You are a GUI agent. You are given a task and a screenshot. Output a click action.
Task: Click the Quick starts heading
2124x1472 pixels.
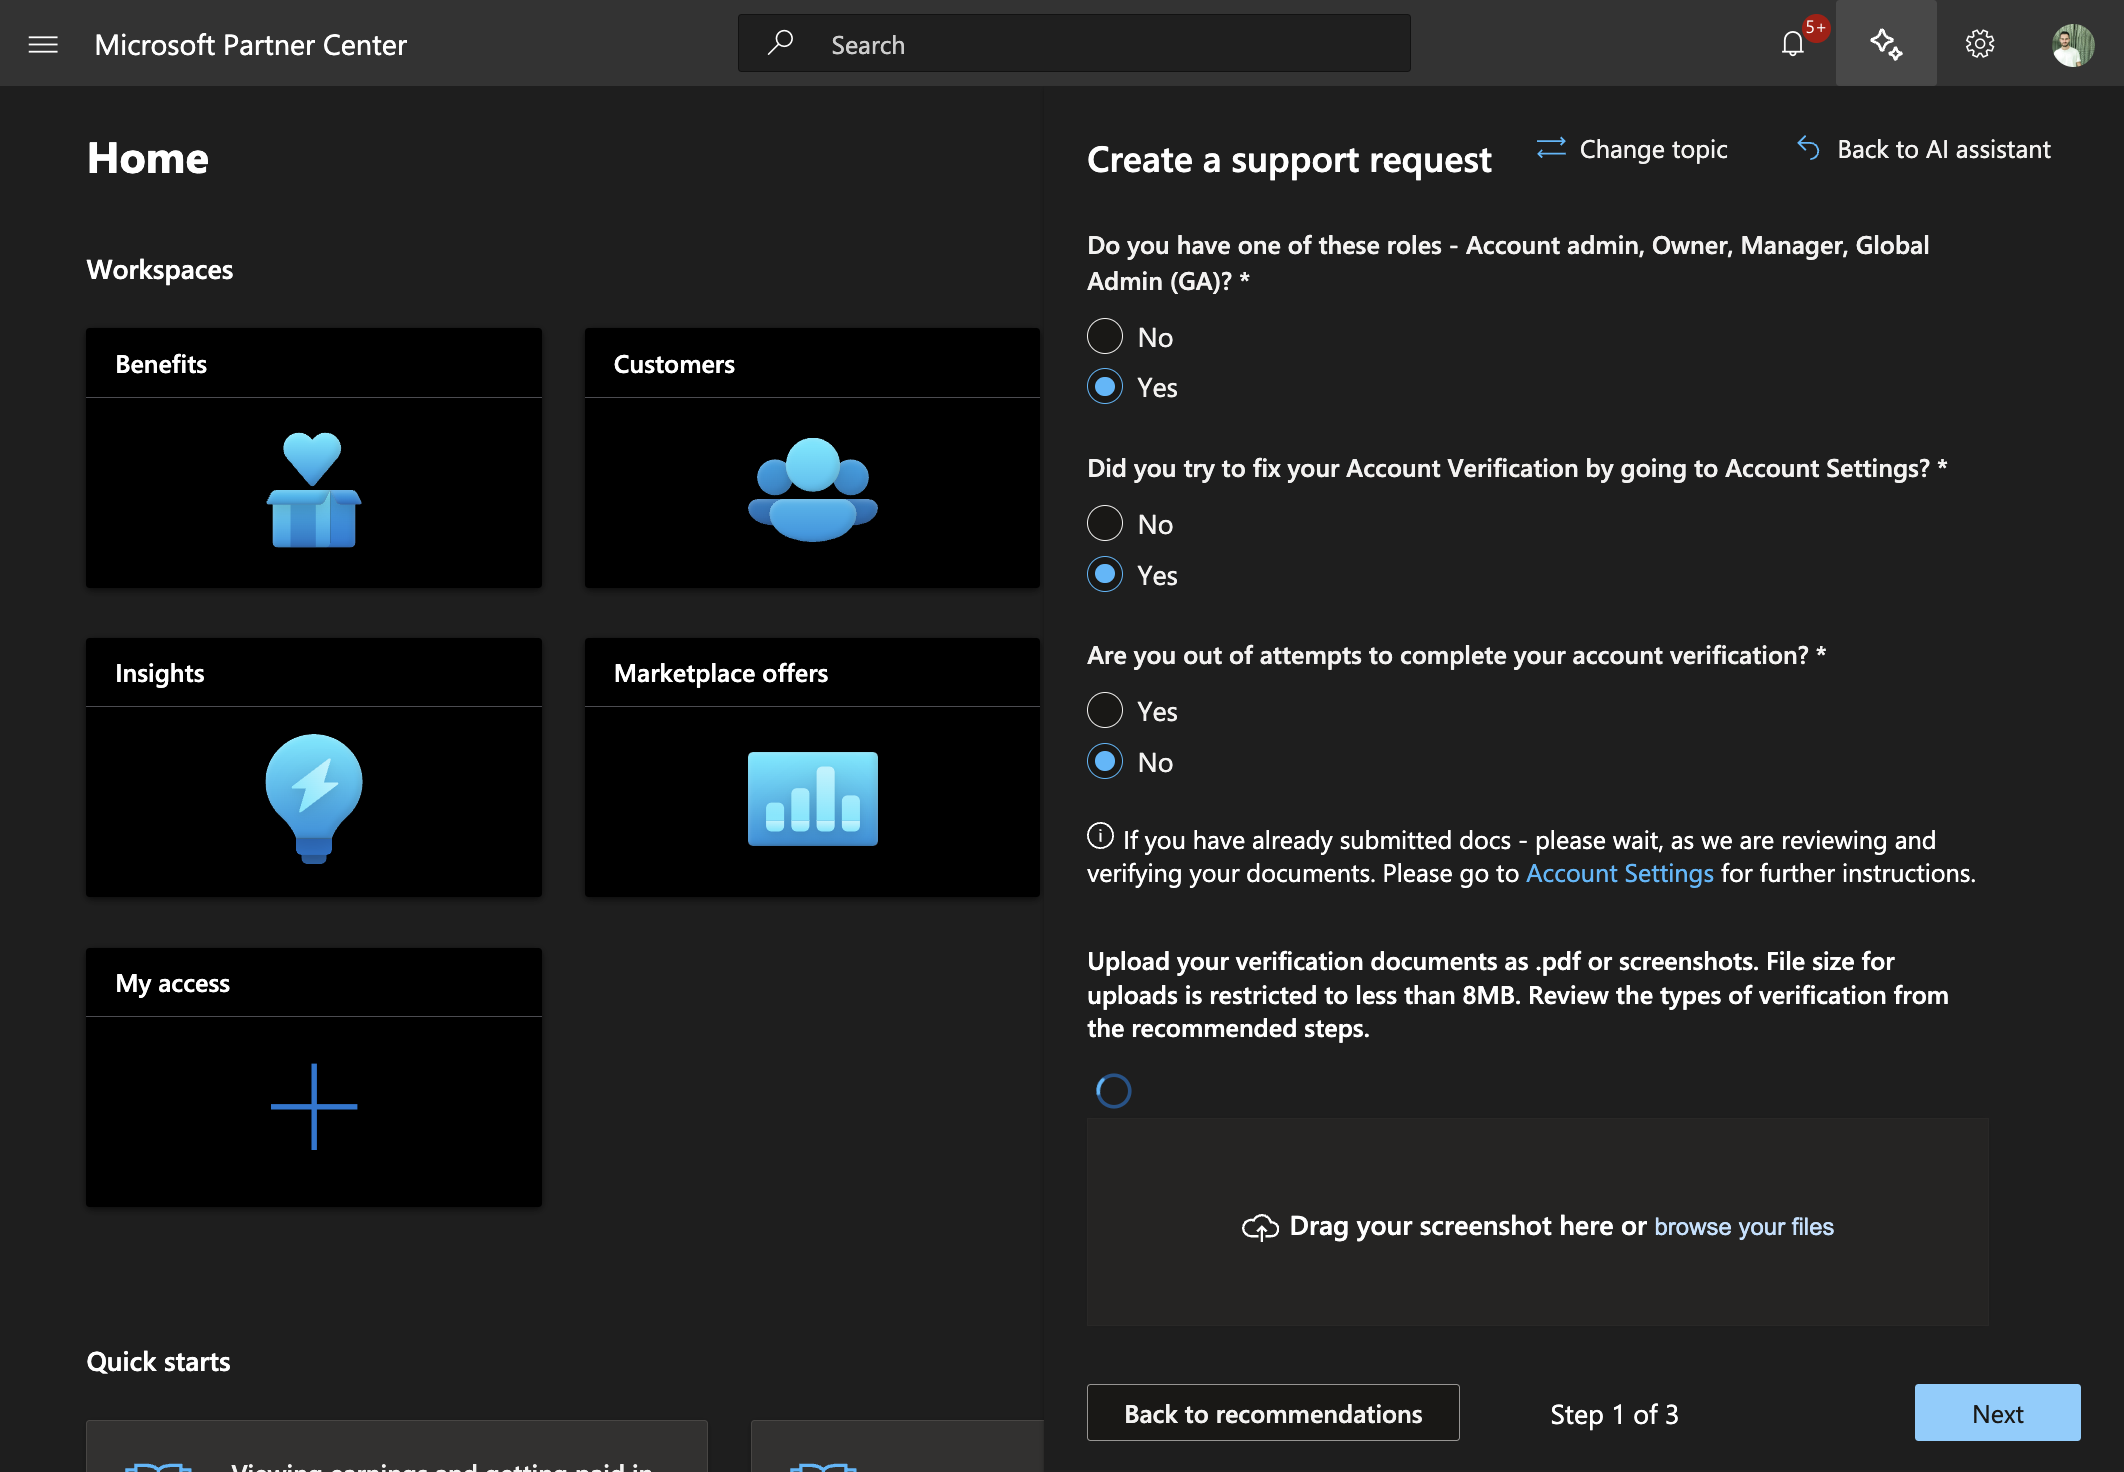[x=158, y=1361]
